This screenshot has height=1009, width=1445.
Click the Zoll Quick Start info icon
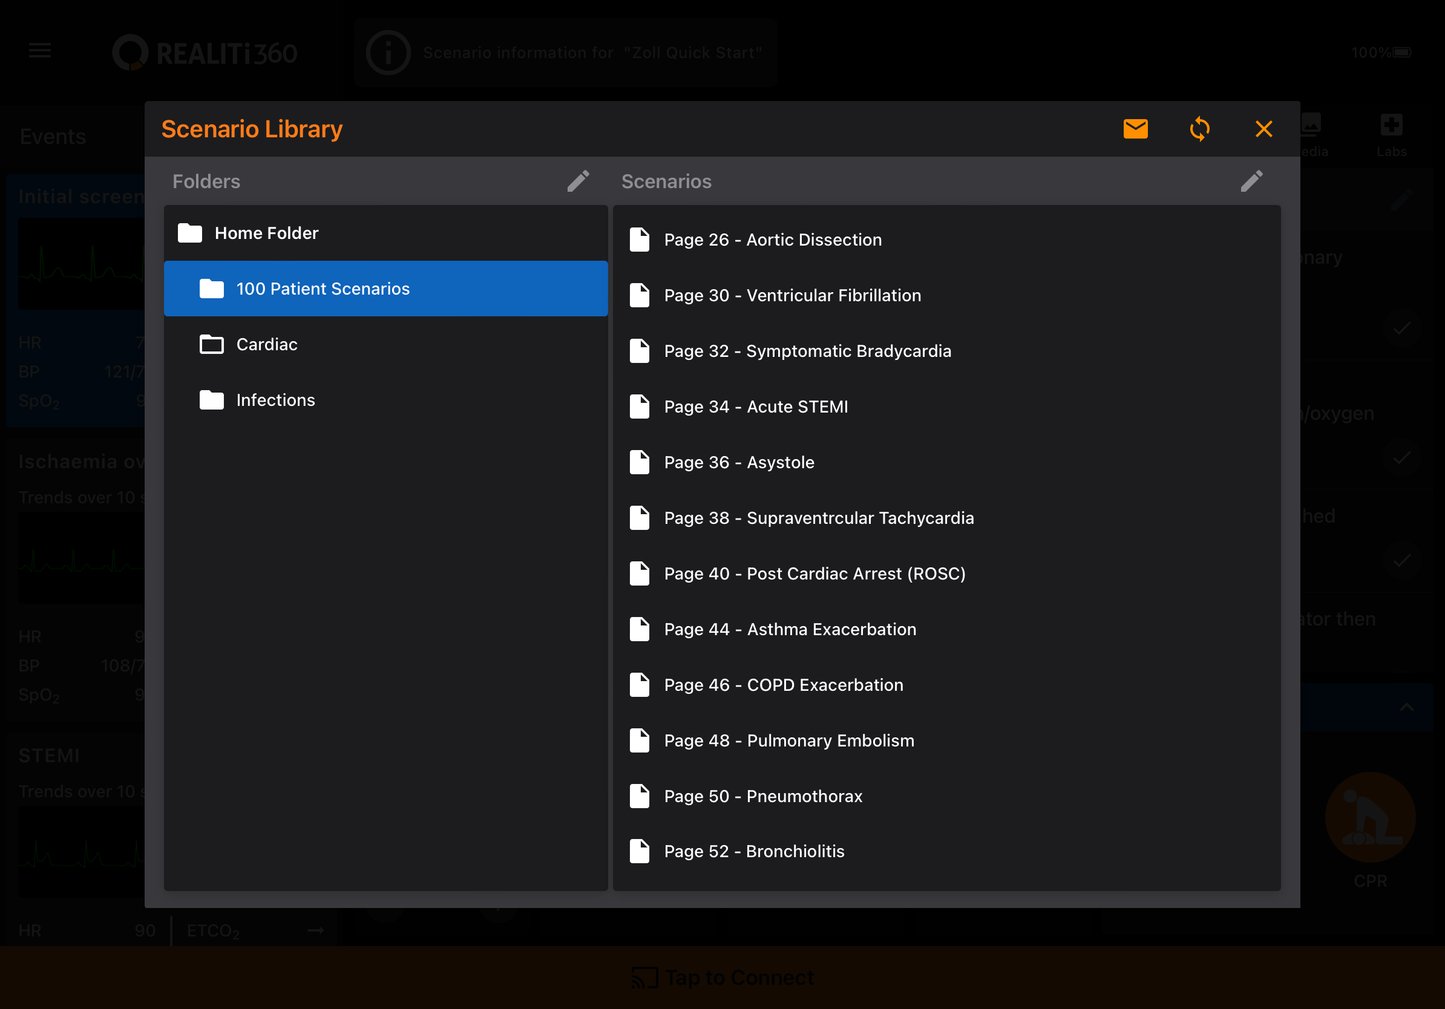click(x=388, y=52)
